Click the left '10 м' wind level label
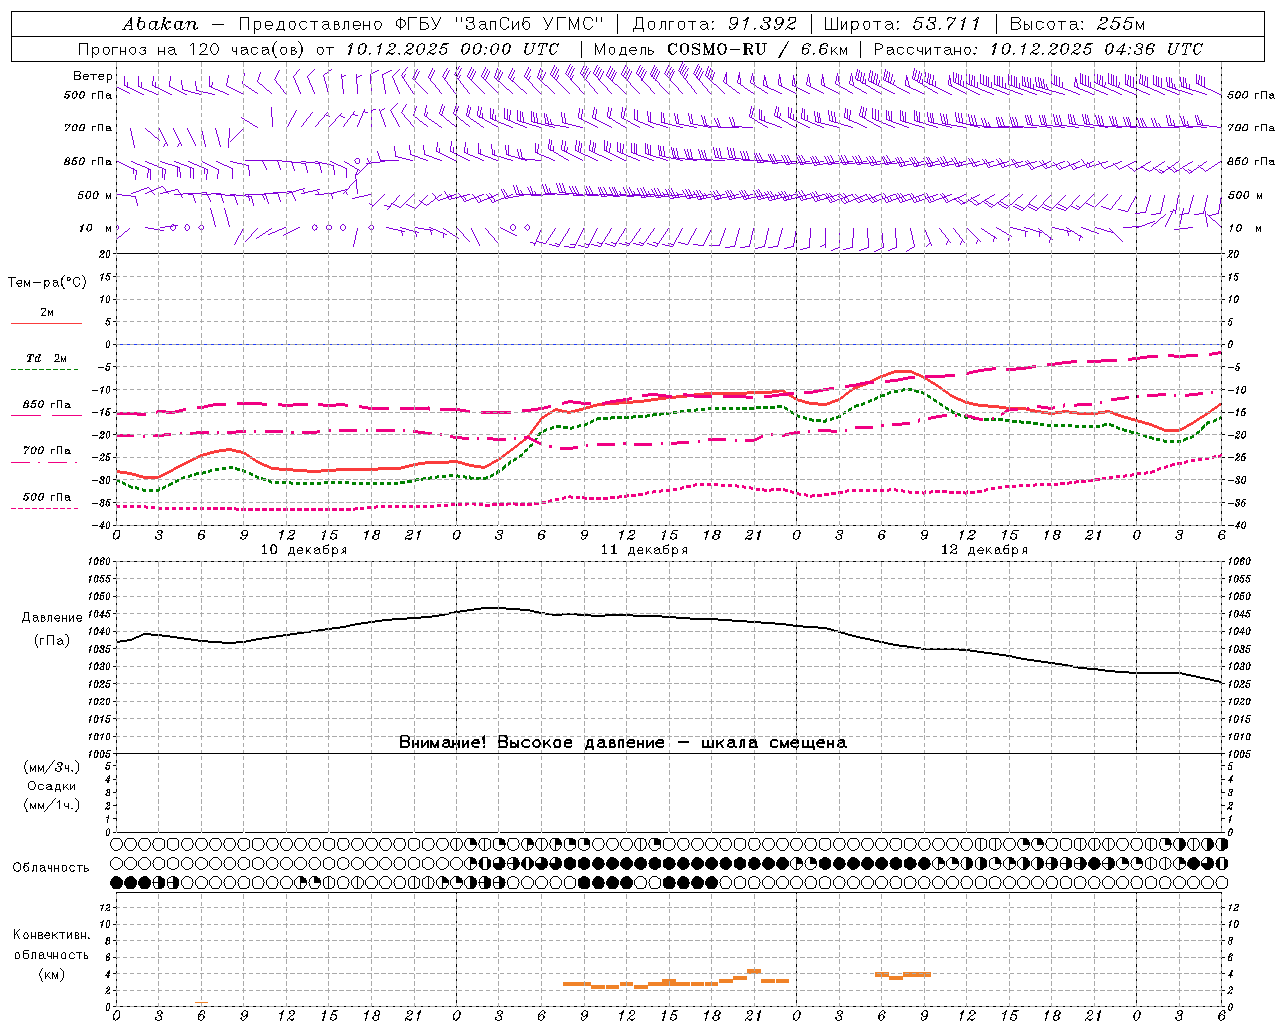This screenshot has height=1024, width=1280. [x=96, y=228]
